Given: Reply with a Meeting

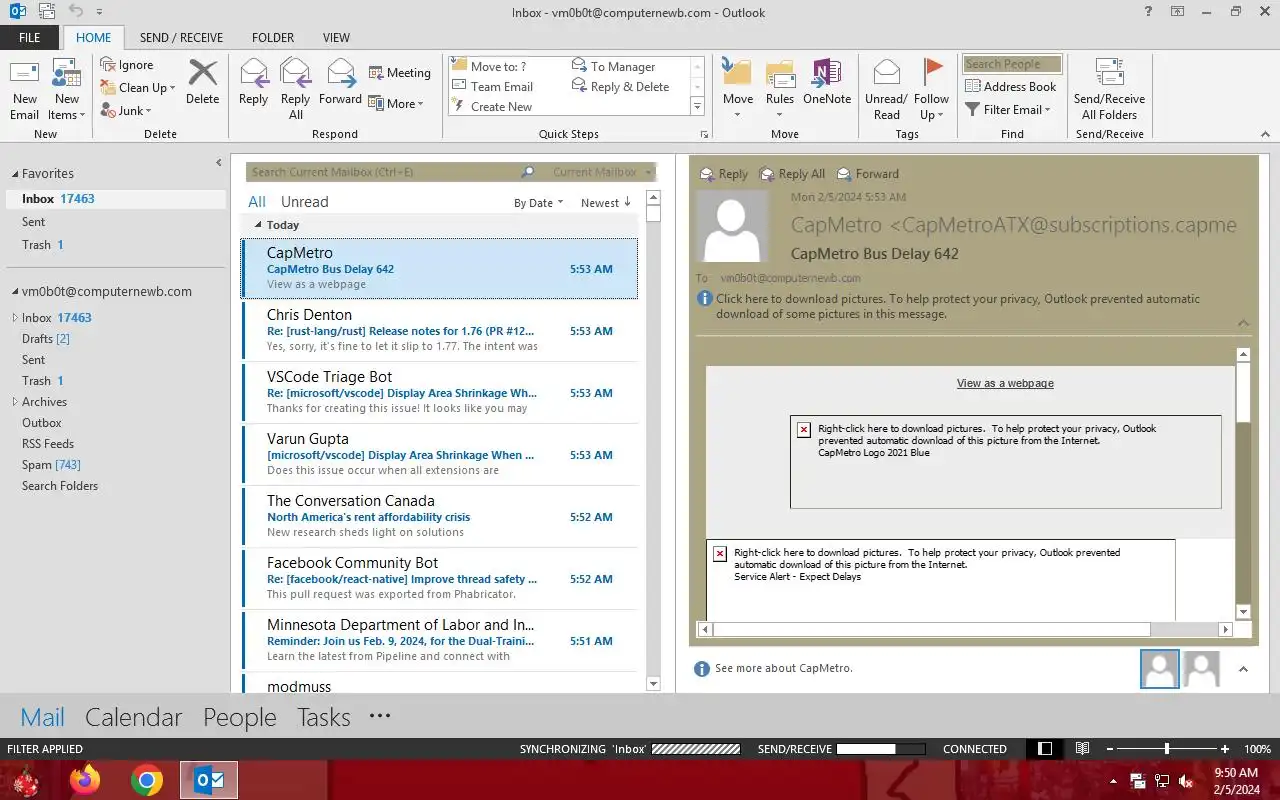Looking at the screenshot, I should [x=399, y=73].
